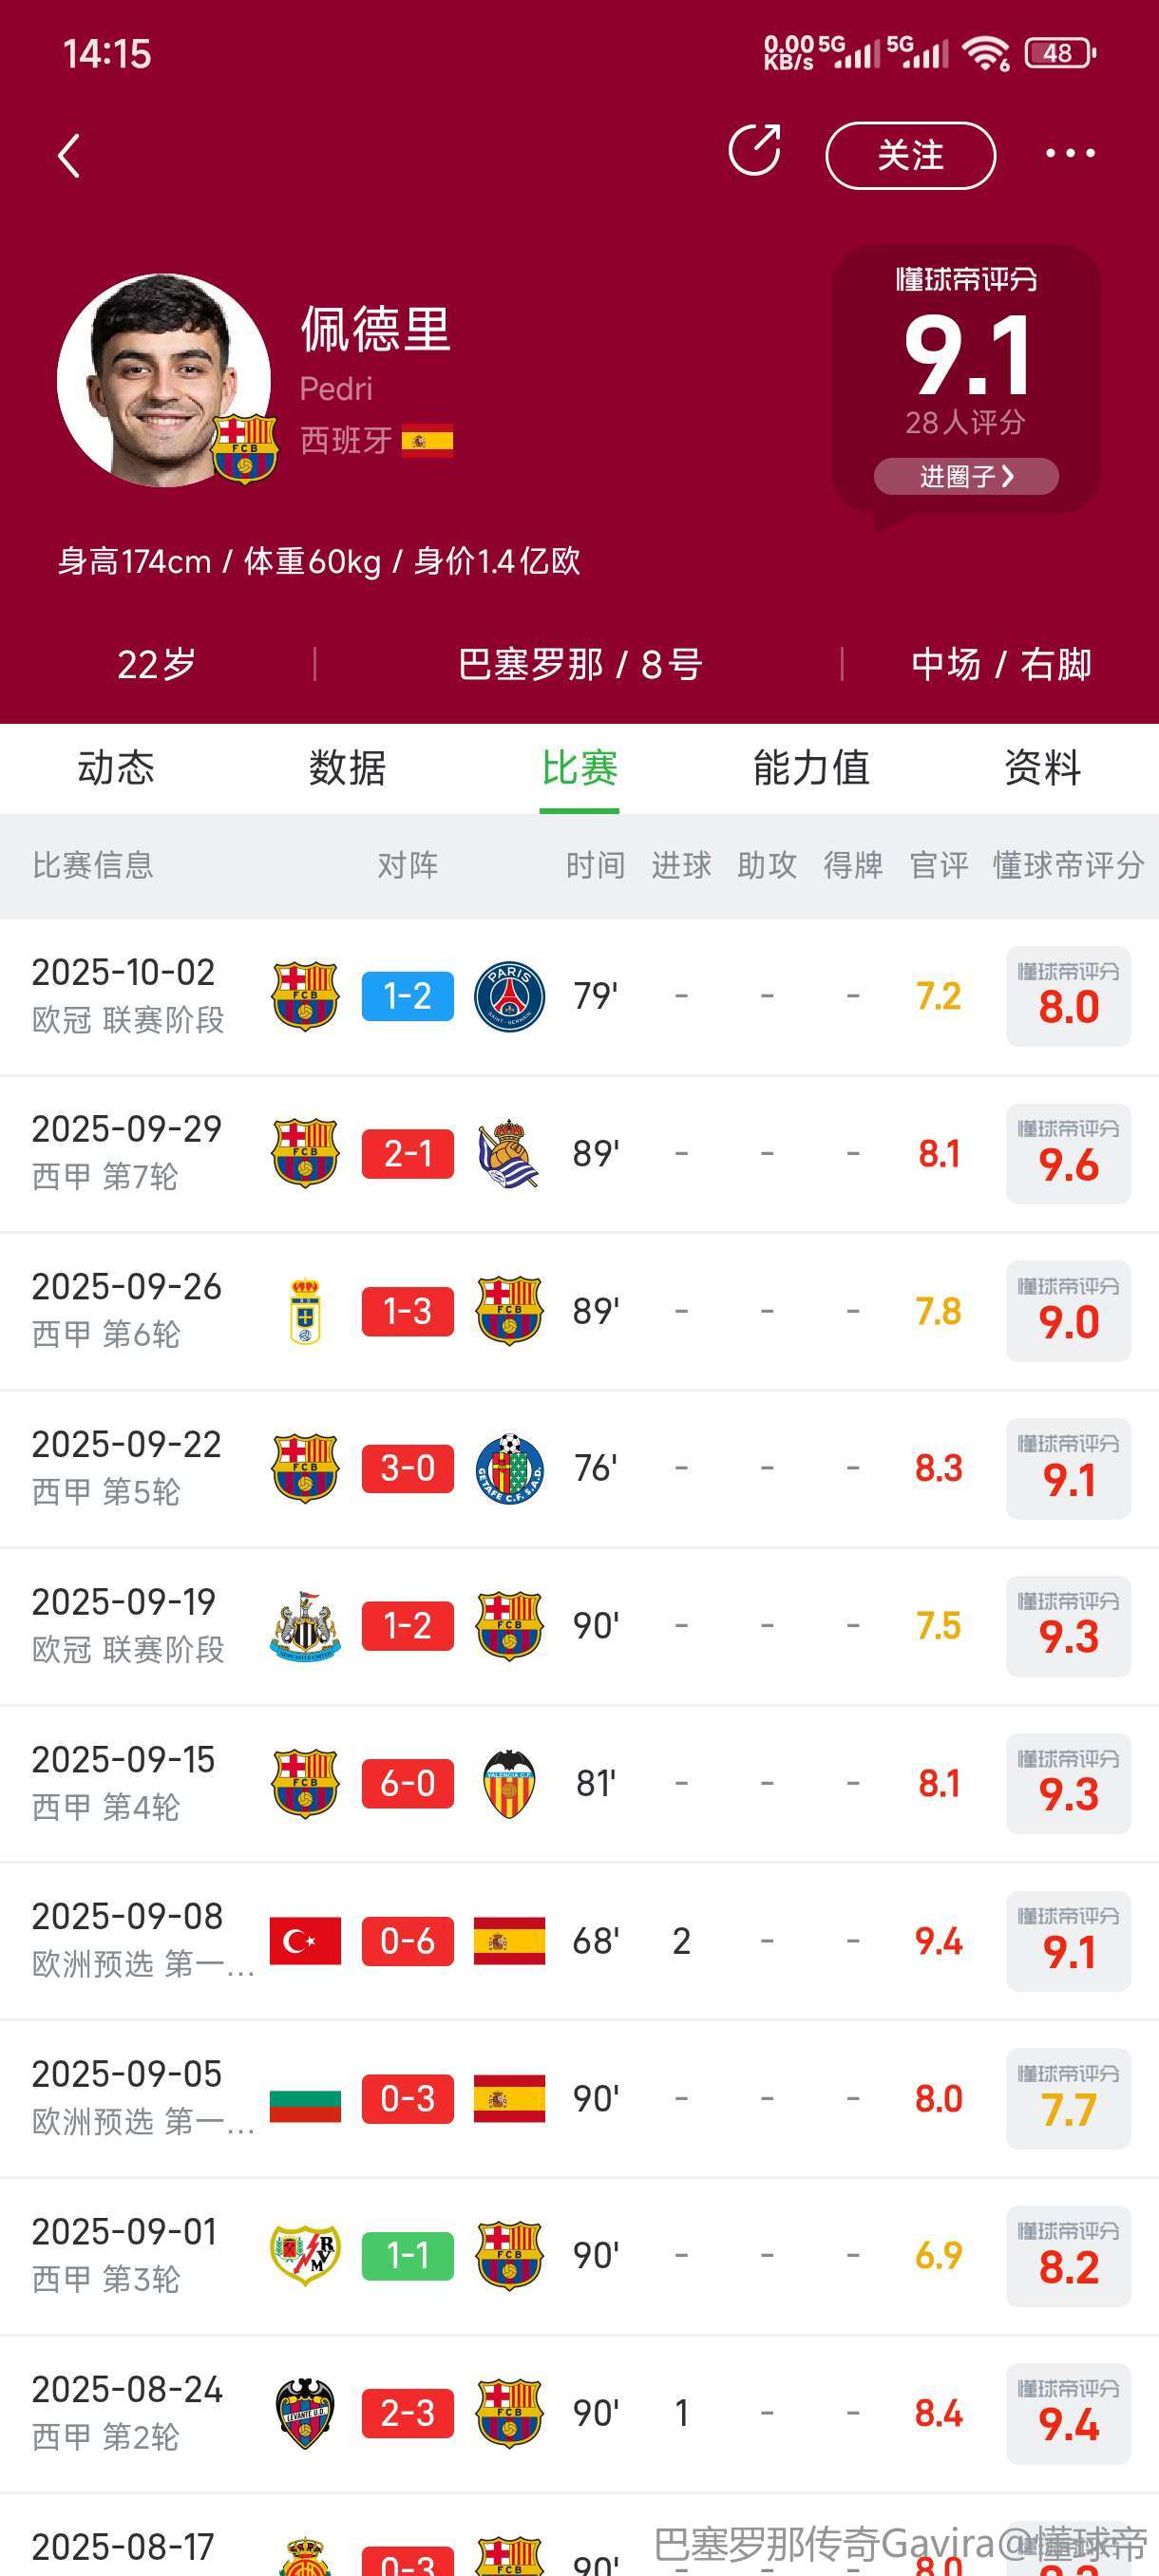This screenshot has height=2576, width=1159.
Task: Tap the PSG club crest
Action: [x=509, y=996]
